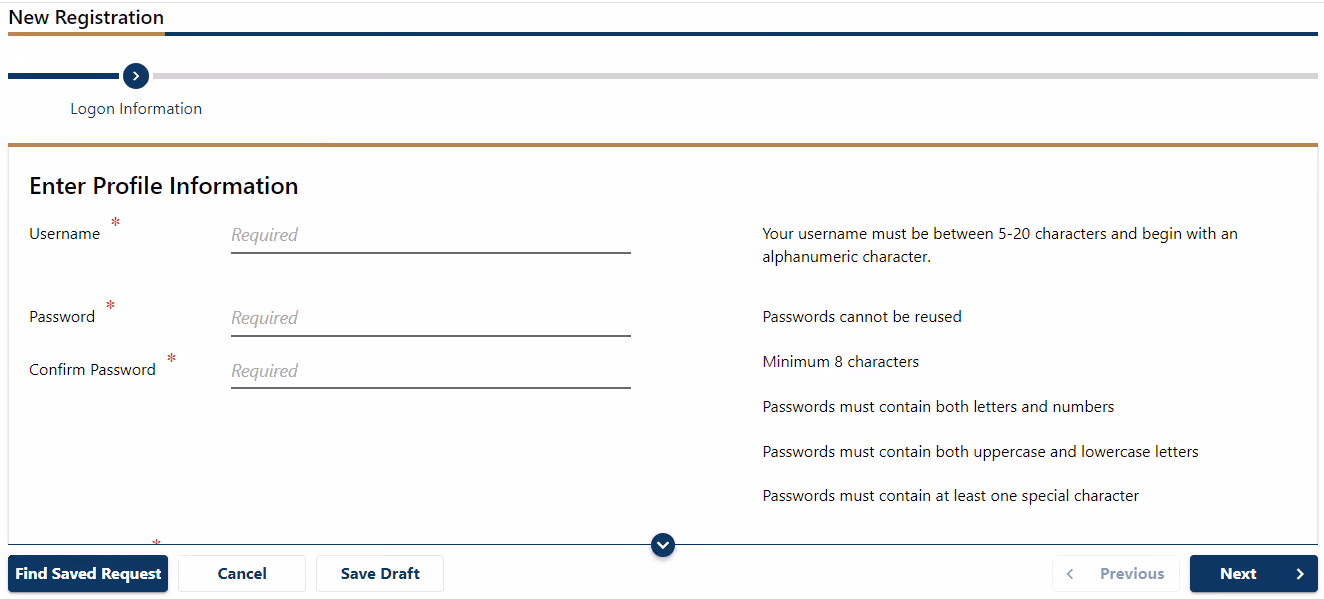Click the Next button label
Screen dimensions: 1324x599
point(1238,574)
